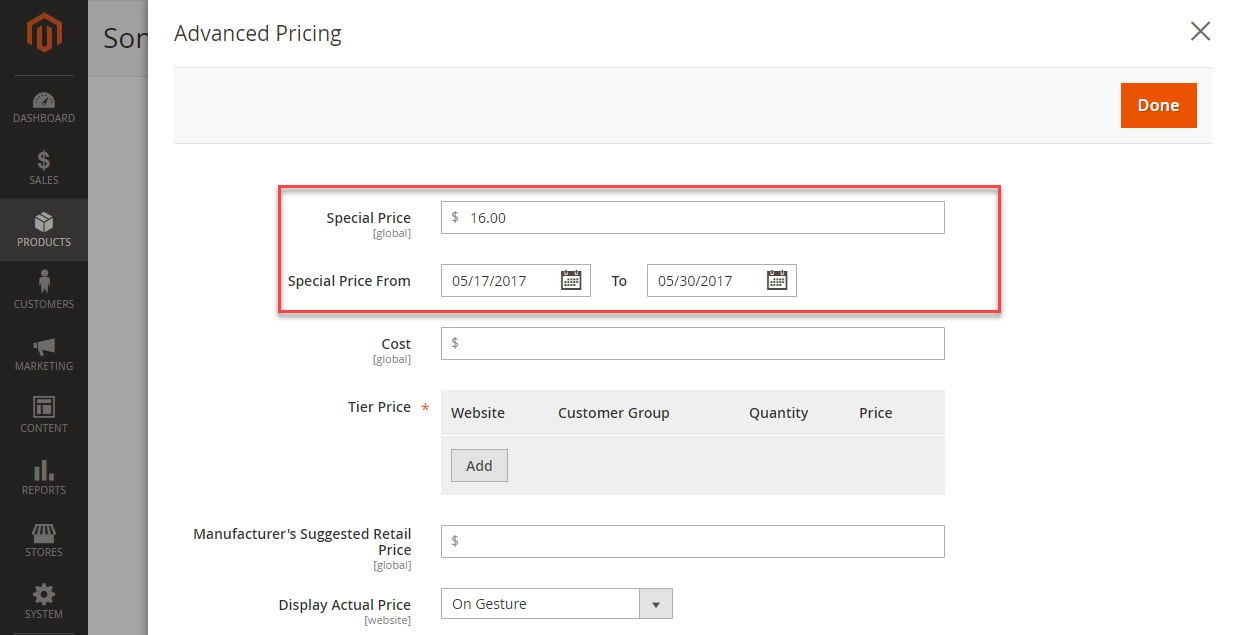Add a new Tier Price row
The image size is (1236, 635).
[479, 465]
